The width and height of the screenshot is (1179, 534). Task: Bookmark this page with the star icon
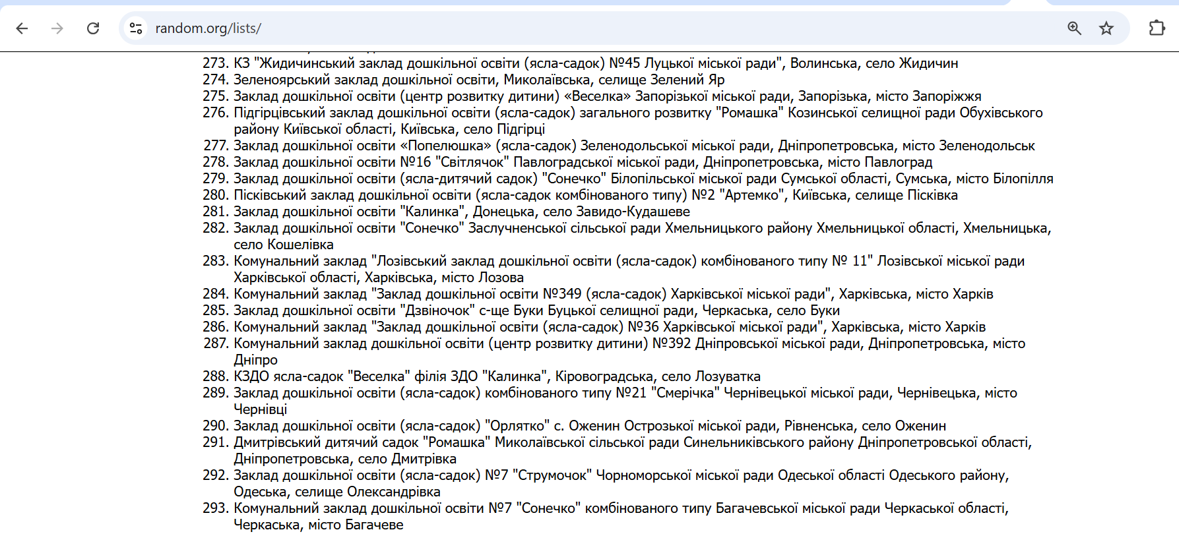pos(1106,28)
